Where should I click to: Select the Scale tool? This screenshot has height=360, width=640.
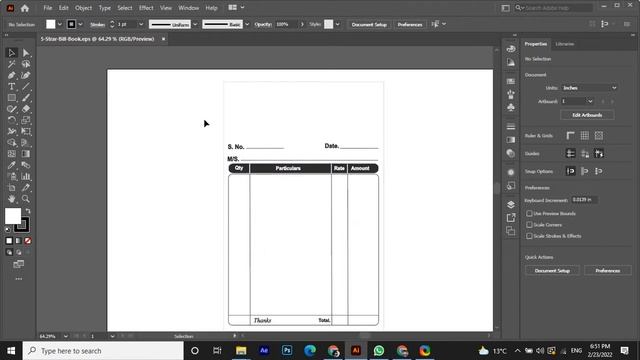[26, 120]
